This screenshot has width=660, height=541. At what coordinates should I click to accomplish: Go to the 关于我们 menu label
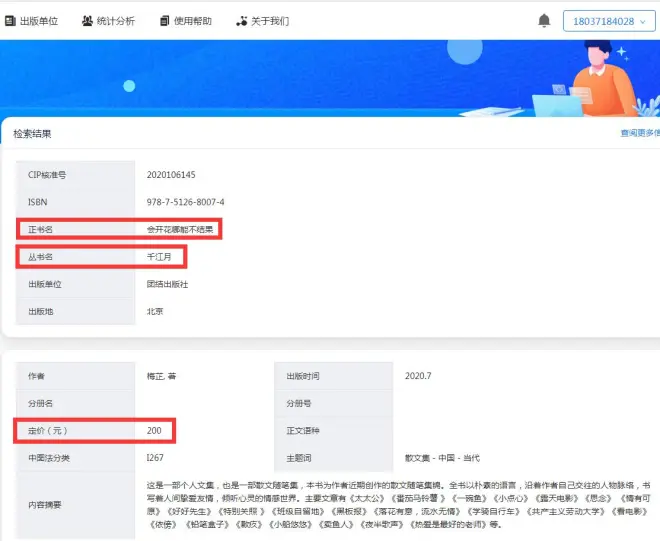click(x=270, y=20)
